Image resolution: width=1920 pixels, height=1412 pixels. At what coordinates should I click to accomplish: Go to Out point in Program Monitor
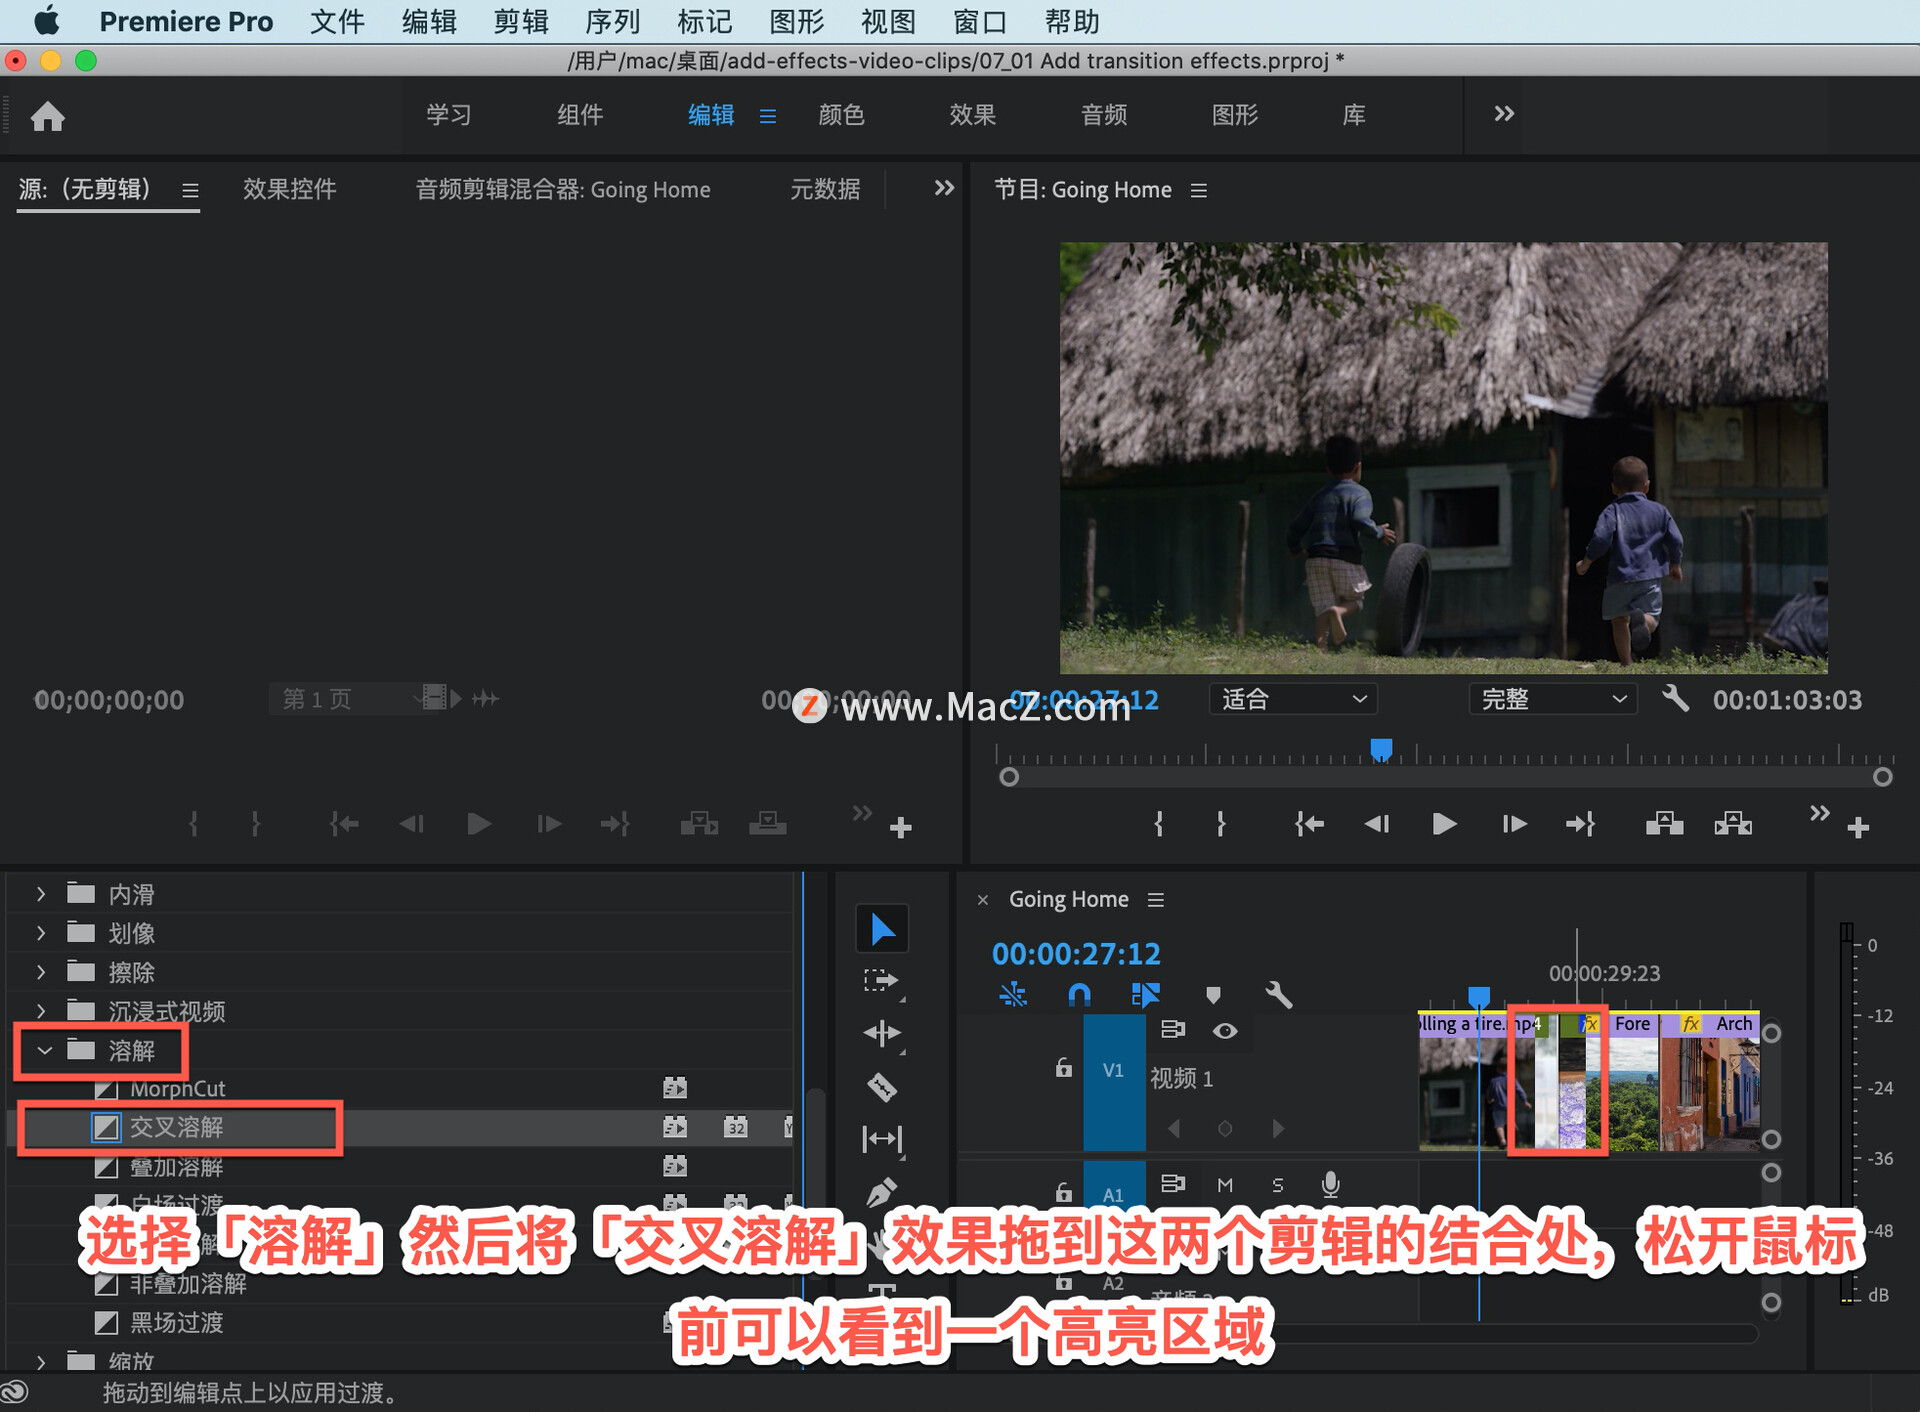(x=1580, y=824)
